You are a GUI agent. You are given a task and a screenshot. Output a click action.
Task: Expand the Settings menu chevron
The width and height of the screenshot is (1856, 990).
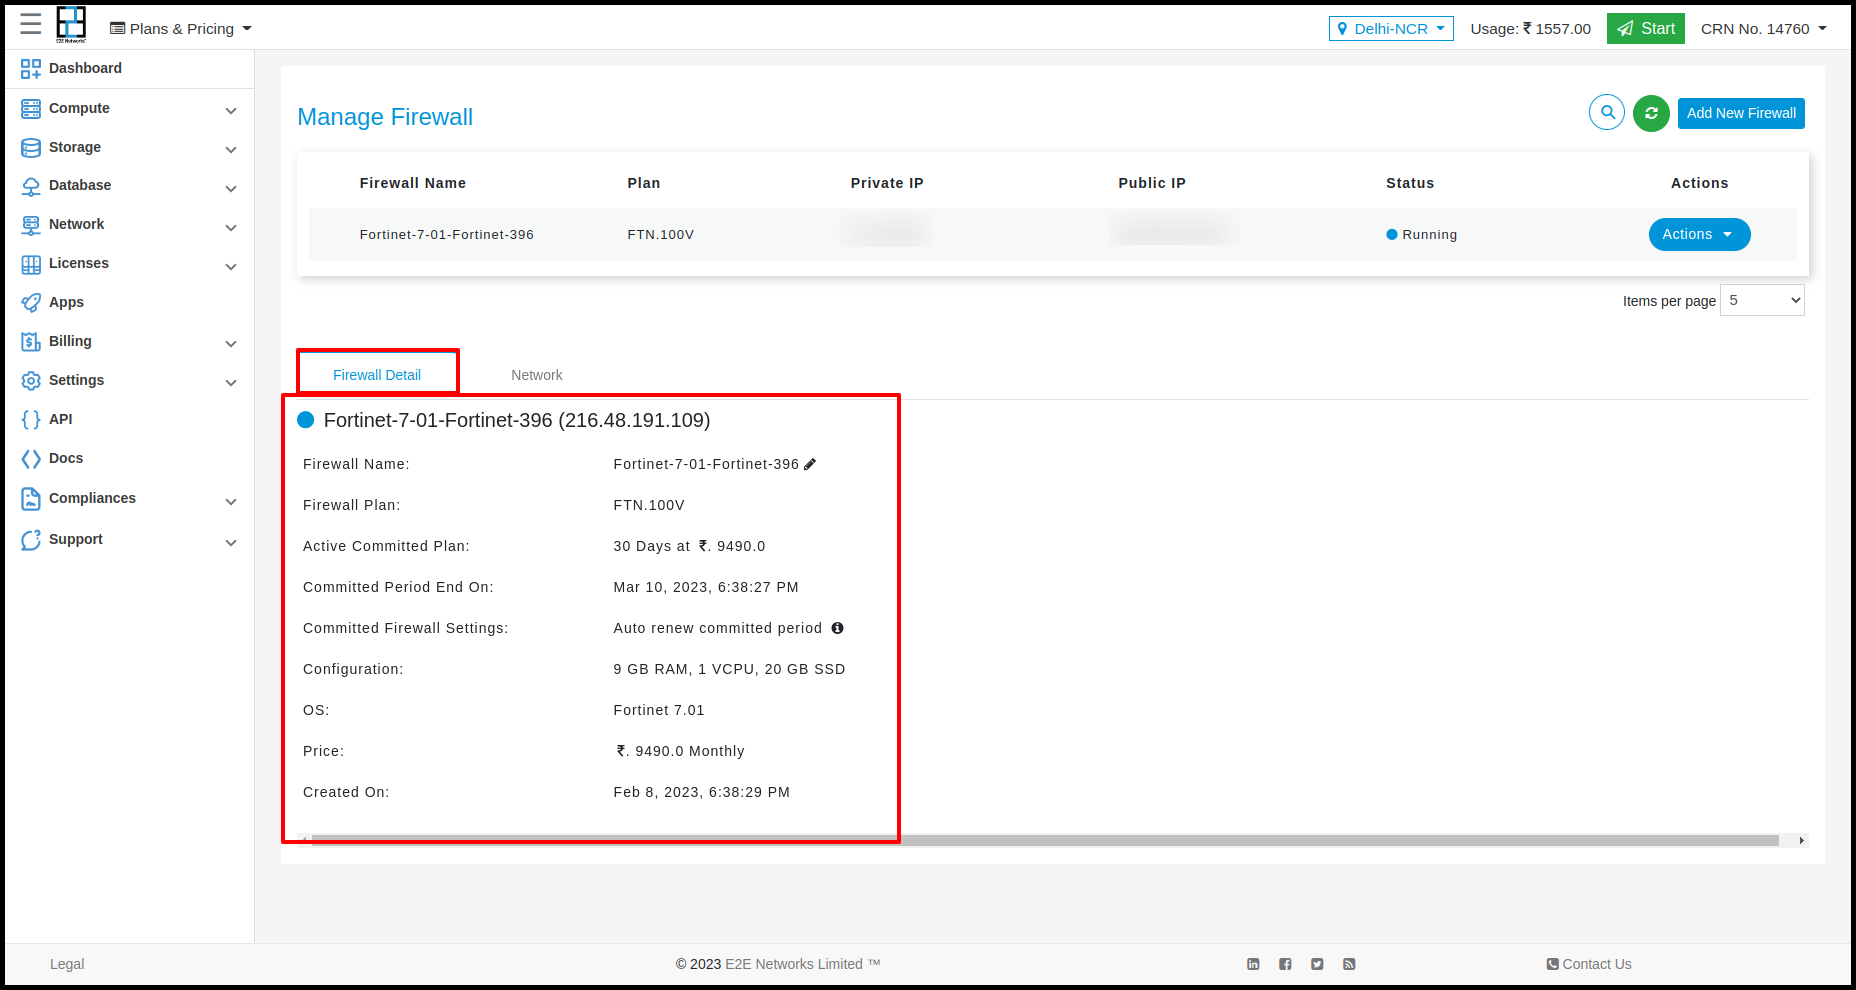point(231,382)
